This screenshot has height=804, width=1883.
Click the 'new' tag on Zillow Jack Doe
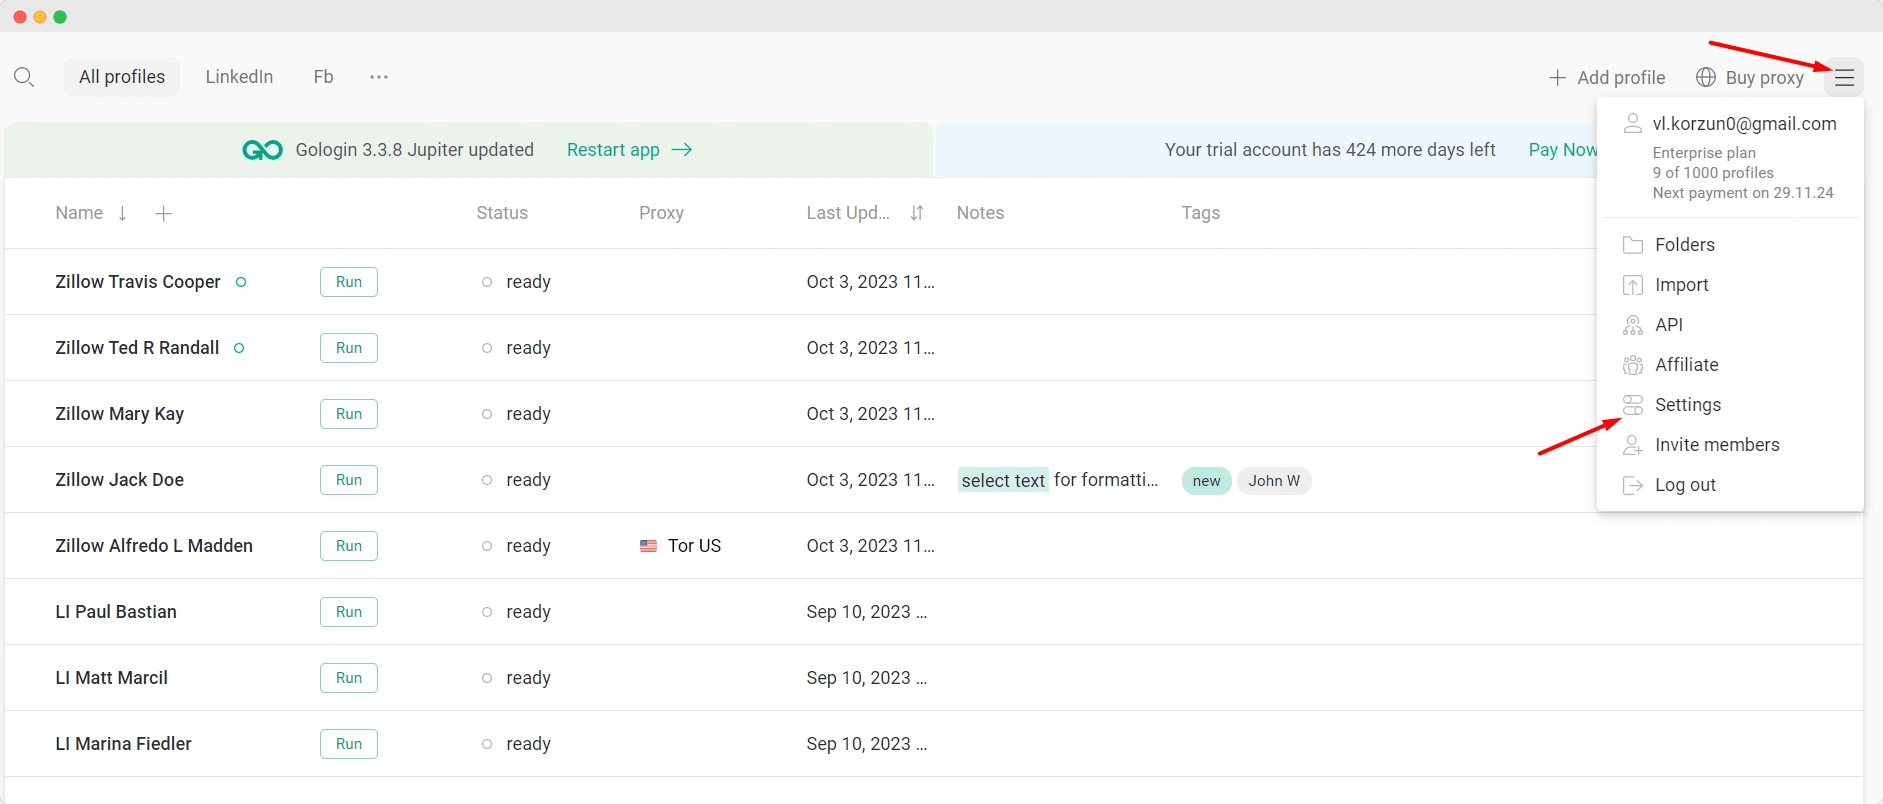click(x=1206, y=481)
